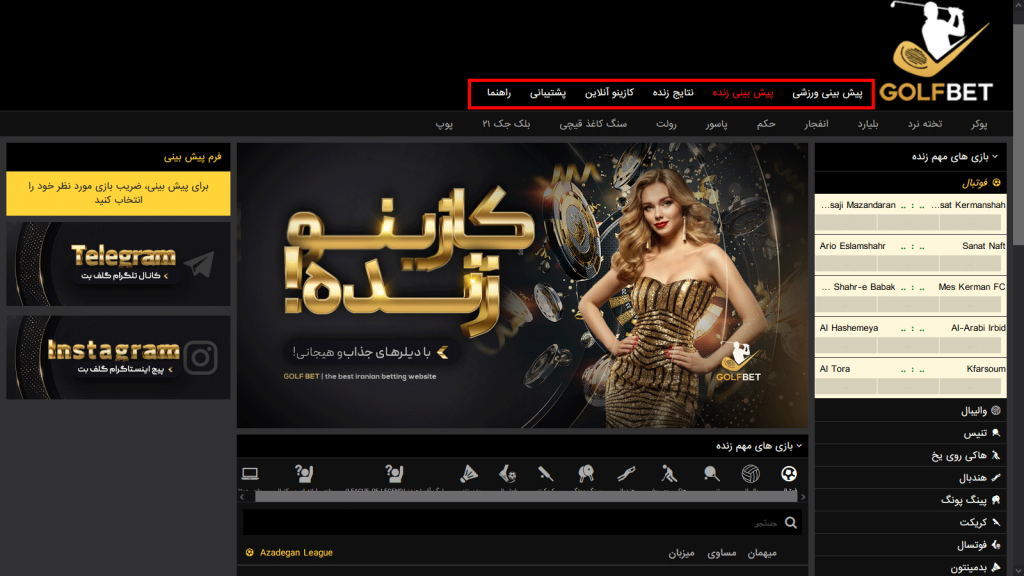Focus the جستجو search input field
Image resolution: width=1024 pixels, height=576 pixels.
coord(510,522)
